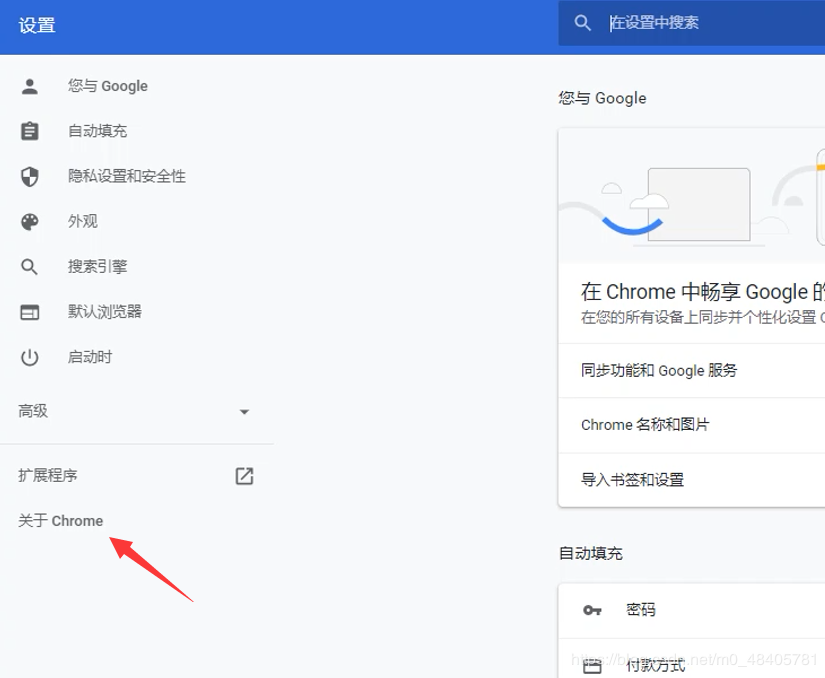Click the clipboard icon for 自动填充
The height and width of the screenshot is (678, 825).
tap(29, 131)
